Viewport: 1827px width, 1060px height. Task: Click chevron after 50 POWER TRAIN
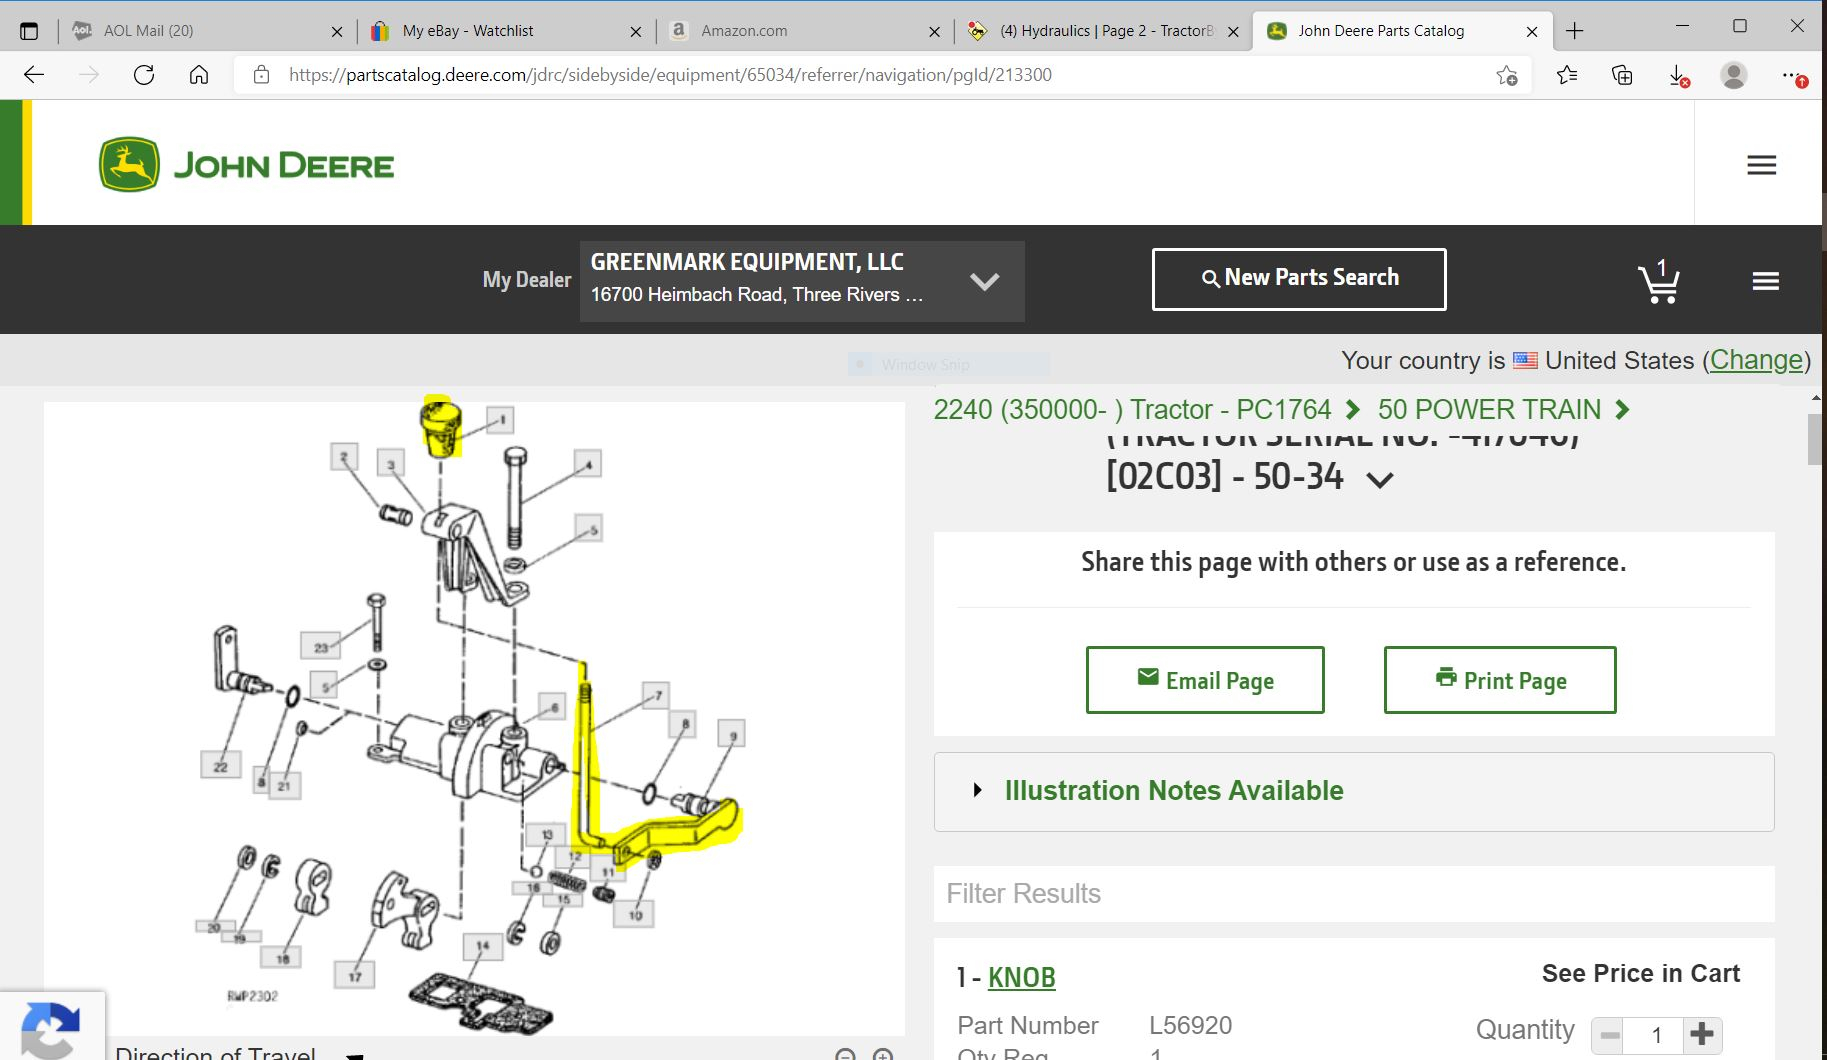[x=1622, y=410]
